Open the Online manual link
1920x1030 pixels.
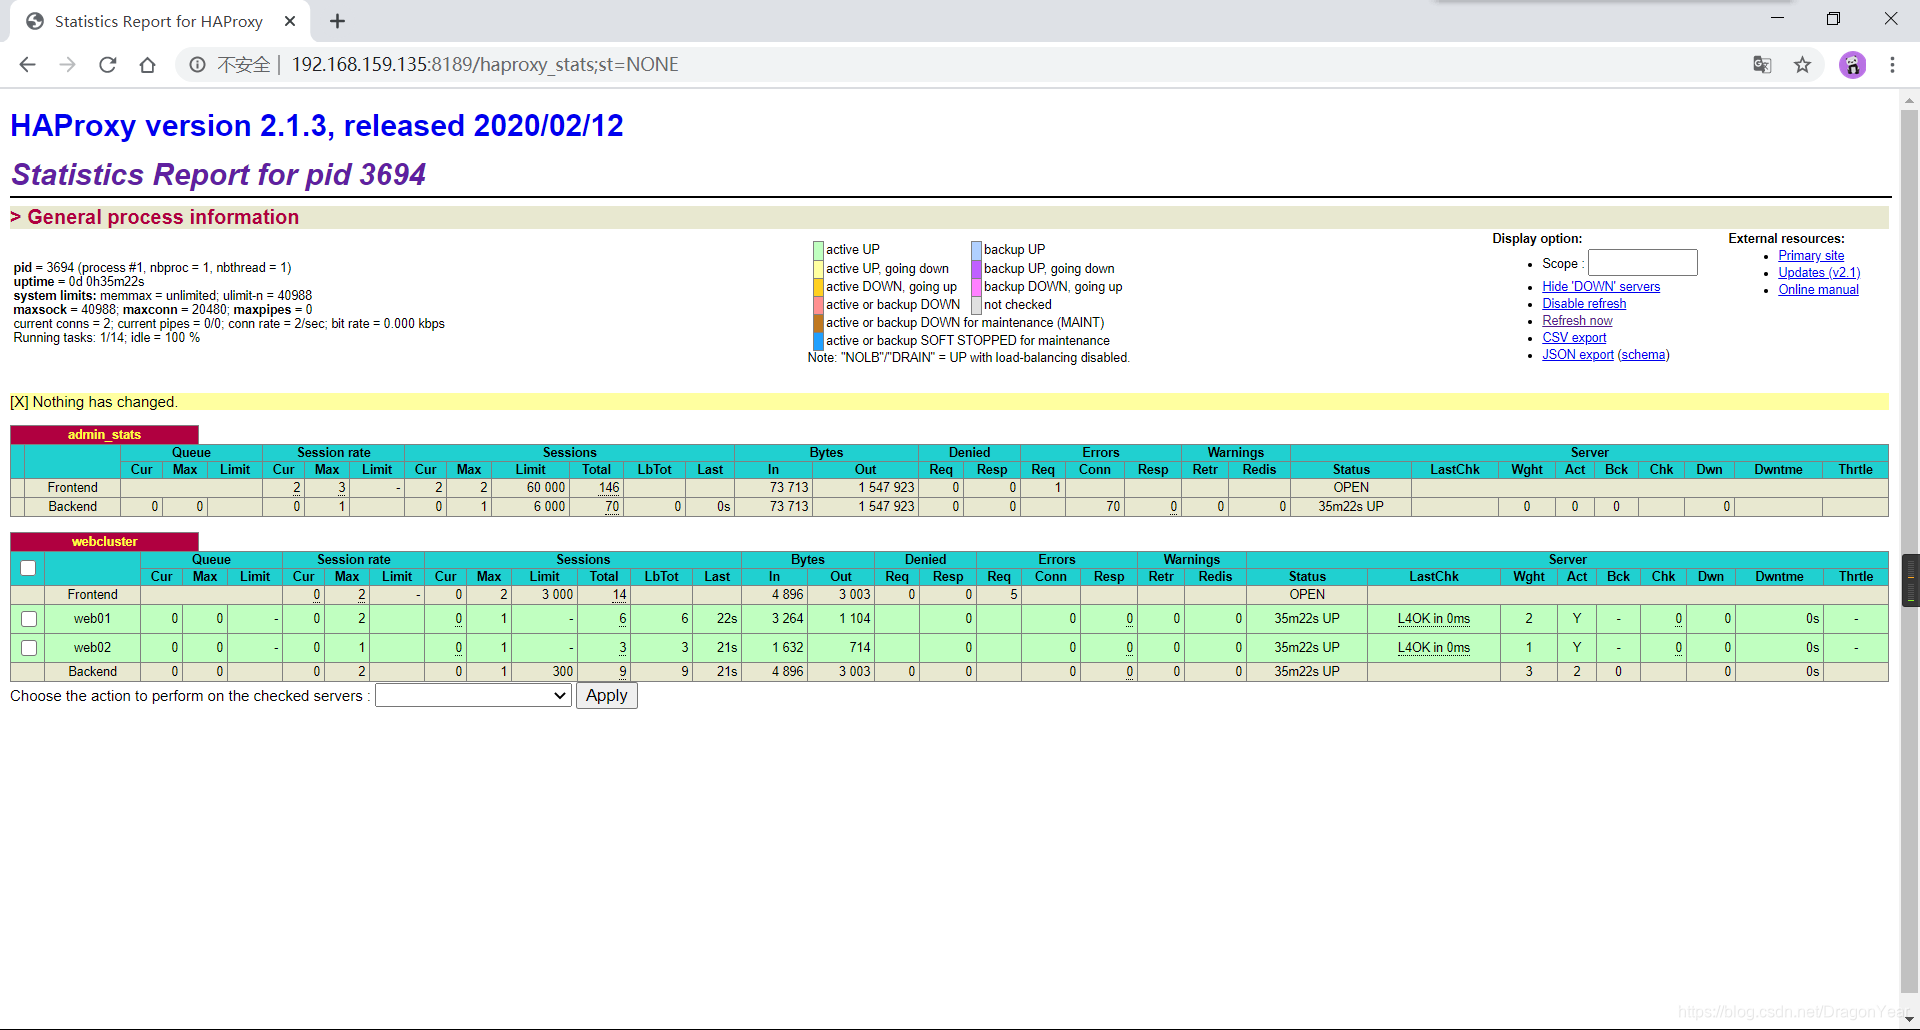click(1818, 290)
